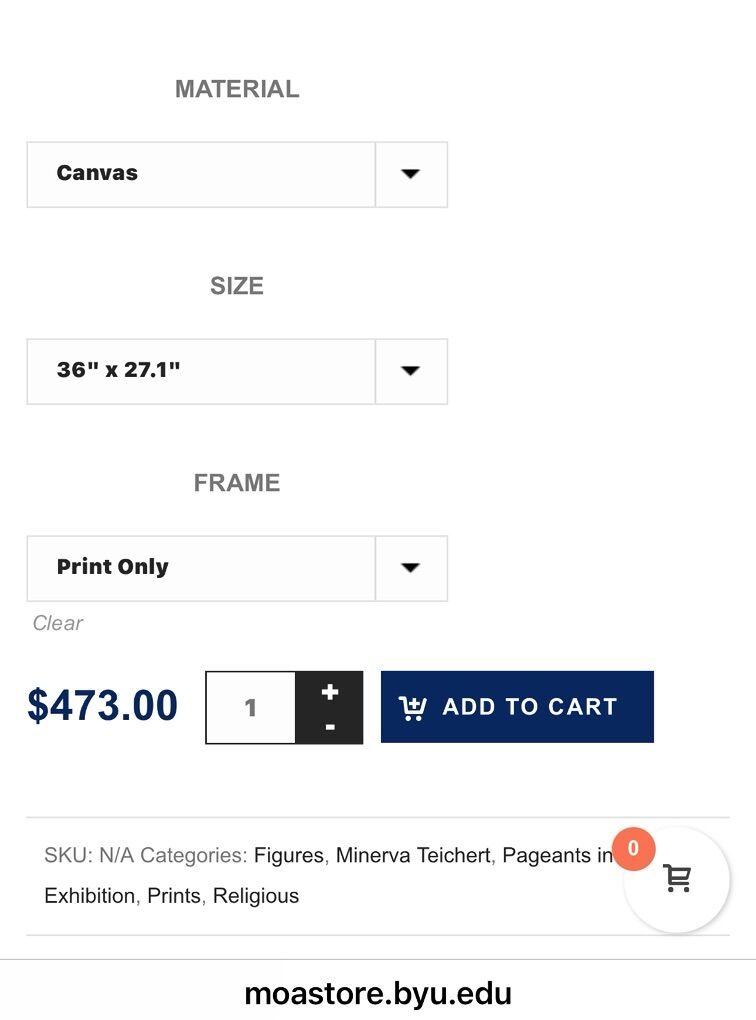
Task: Expand the Frame dropdown arrow
Action: (x=410, y=568)
